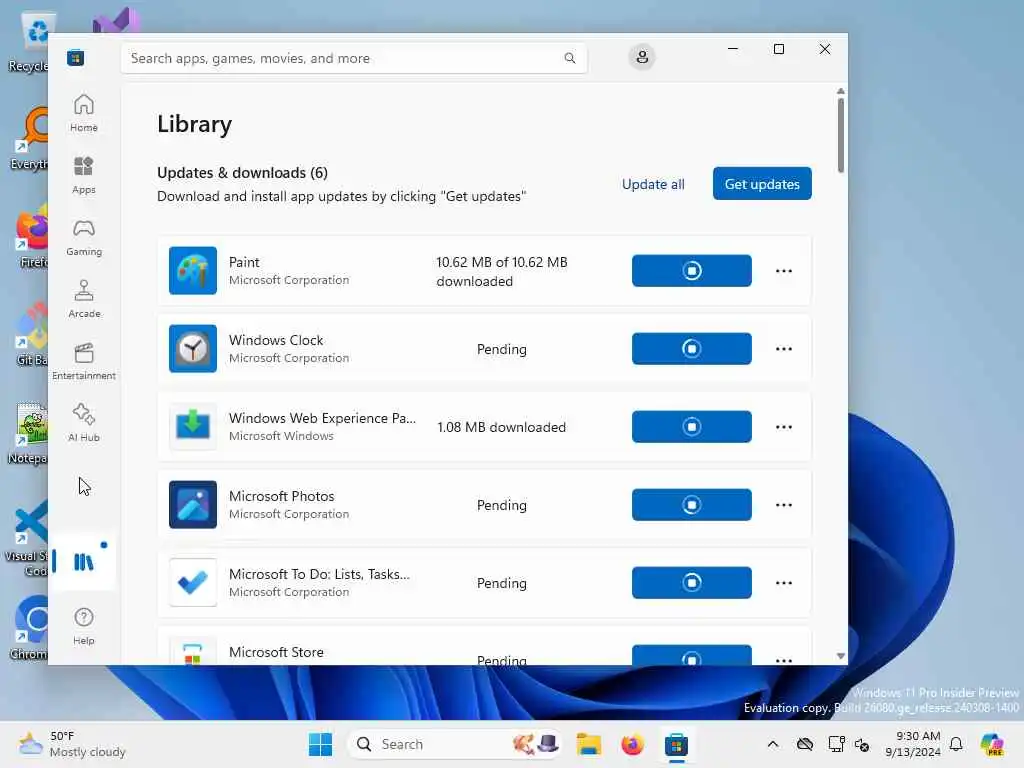
Task: Click the Update all link
Action: pos(653,184)
